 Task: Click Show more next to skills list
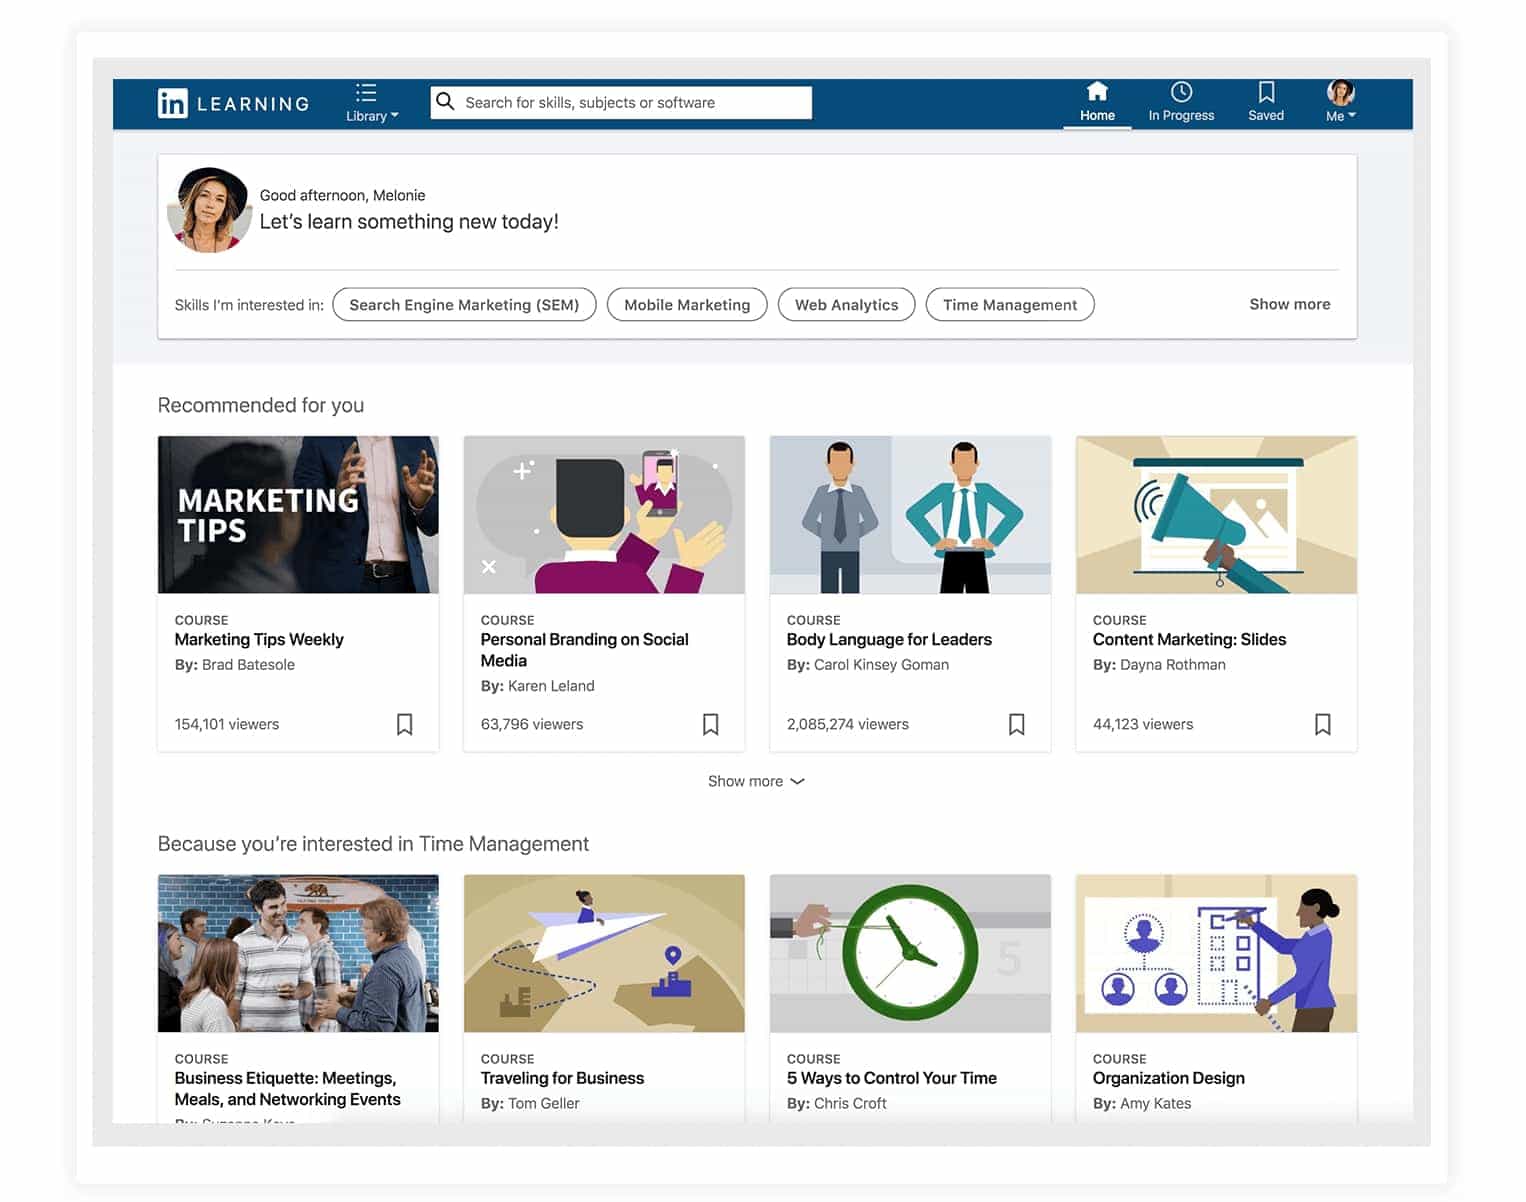(1289, 304)
